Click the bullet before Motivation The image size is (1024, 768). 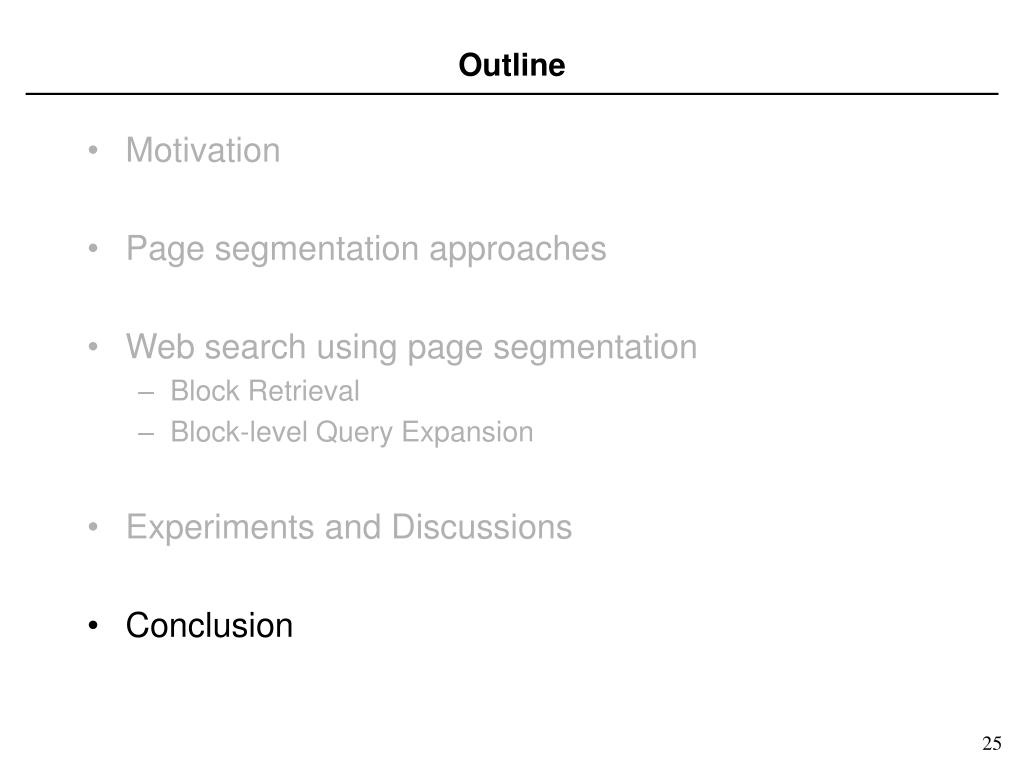(93, 151)
